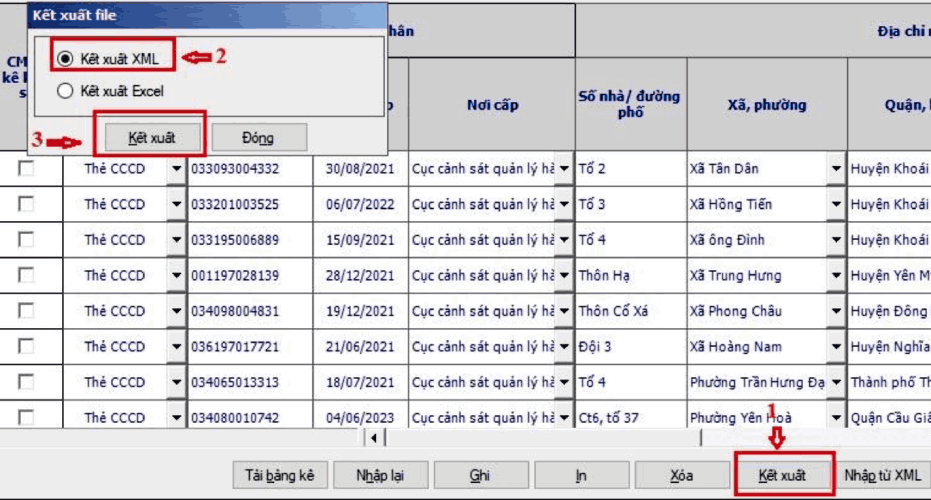Click the Xóa button
The height and width of the screenshot is (500, 931).
click(682, 475)
